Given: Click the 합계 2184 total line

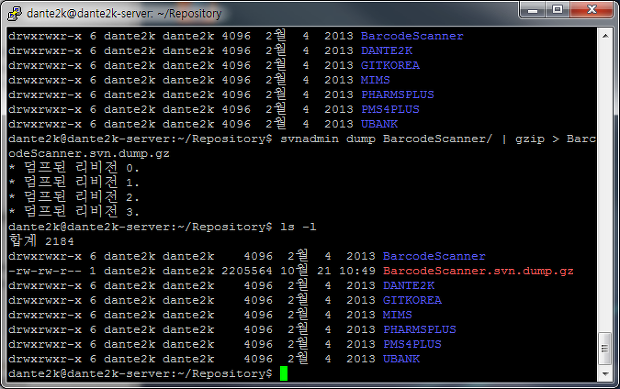Looking at the screenshot, I should tap(42, 241).
